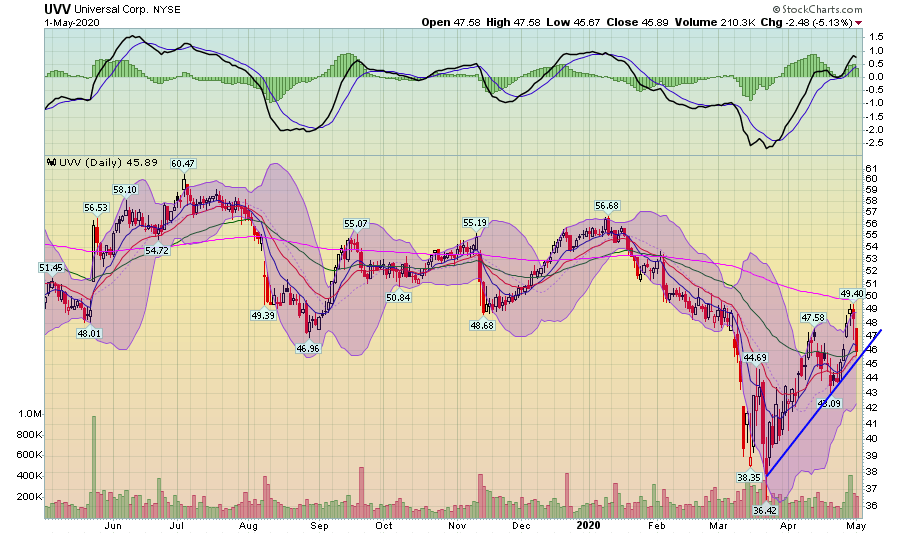Click the 48.68 price label
This screenshot has height=534, width=900.
point(482,325)
